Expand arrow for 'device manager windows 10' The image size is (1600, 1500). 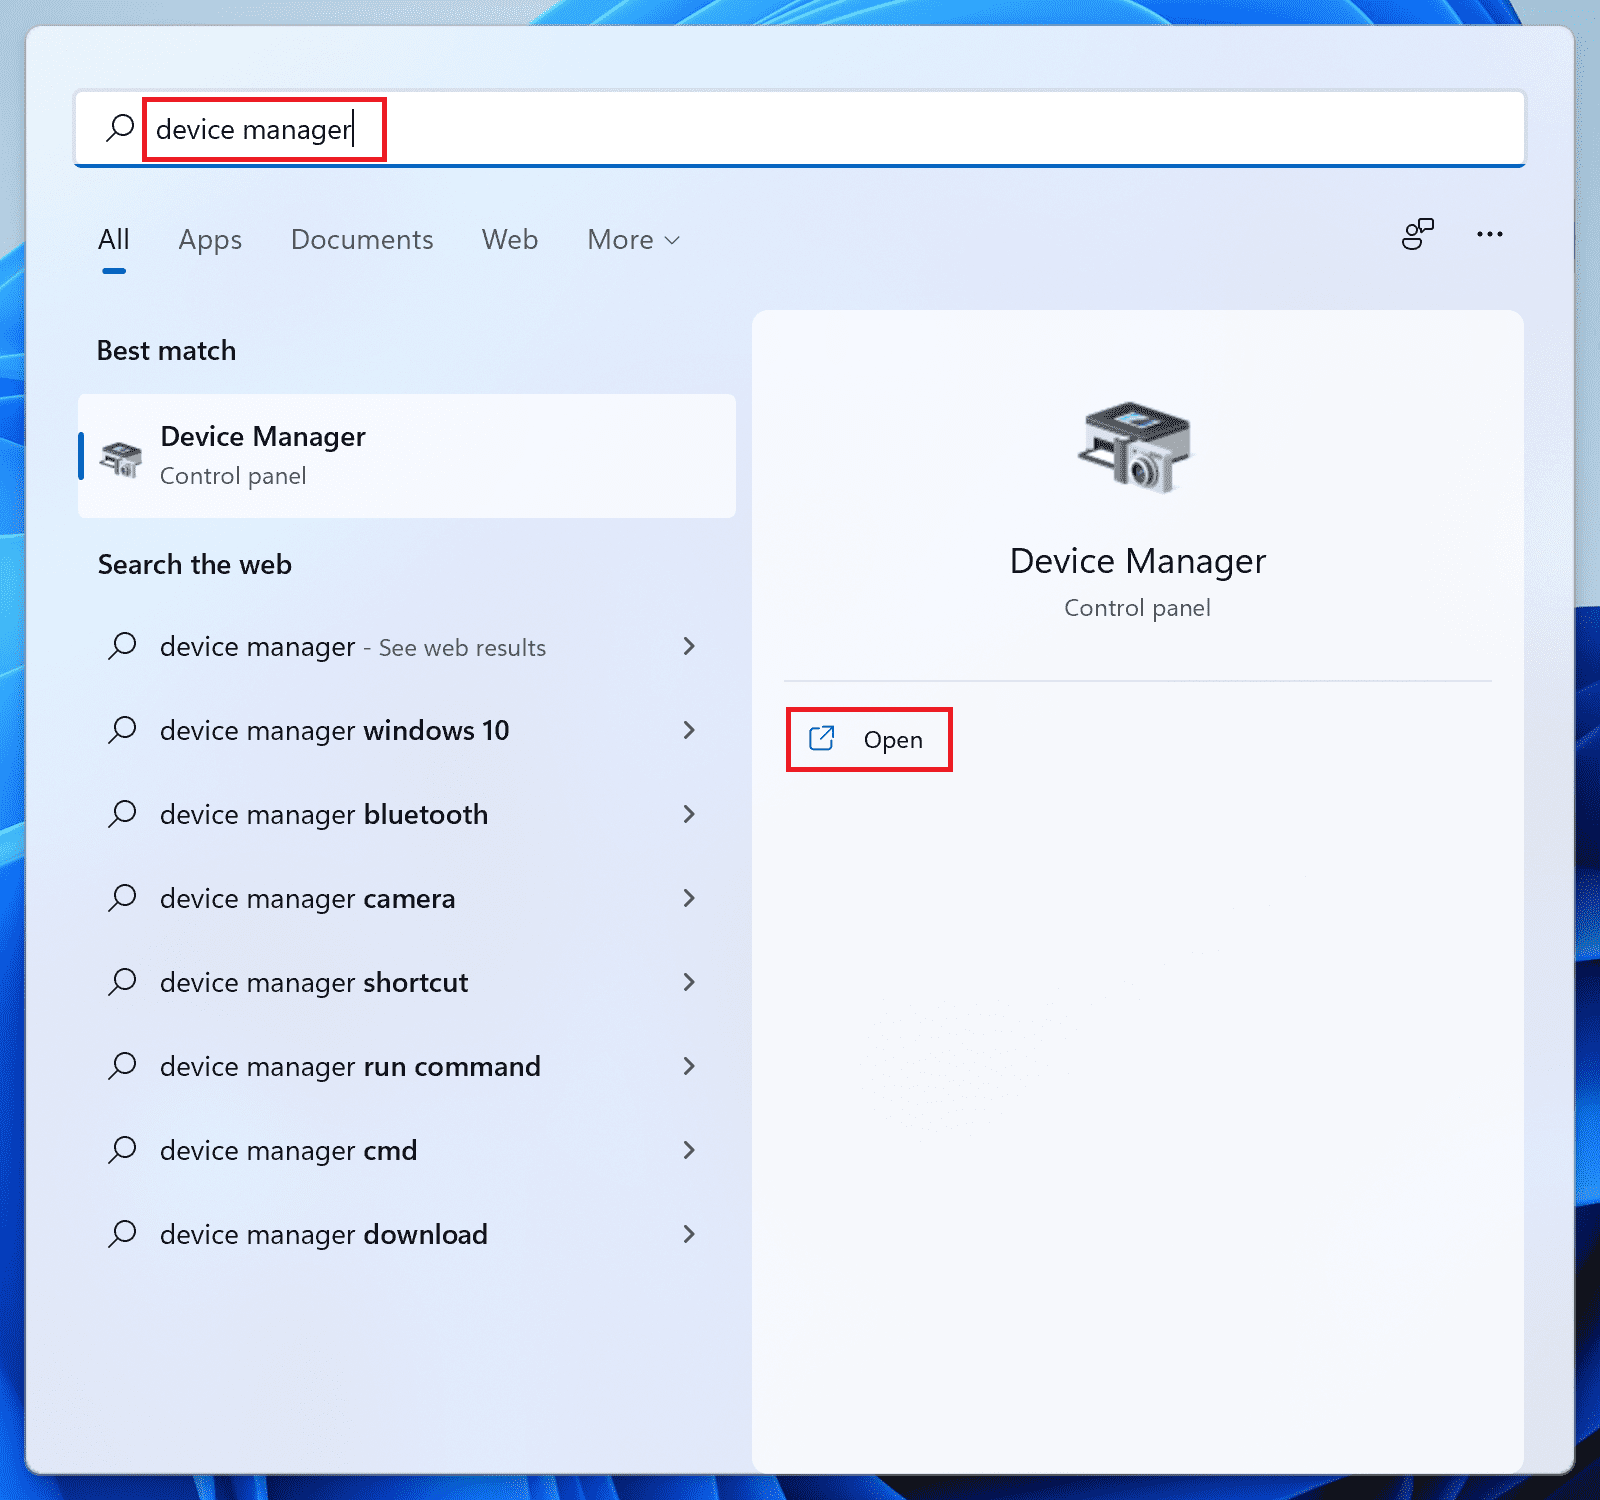[689, 730]
